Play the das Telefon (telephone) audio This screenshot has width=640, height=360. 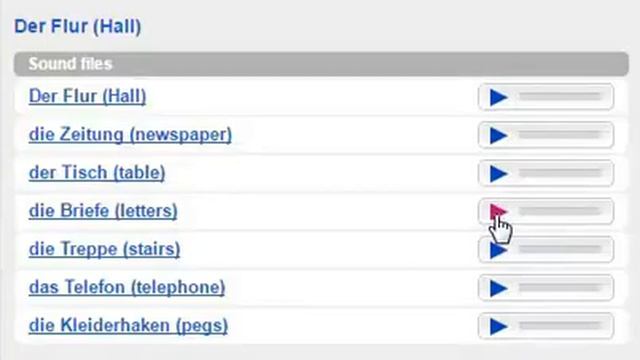[498, 288]
